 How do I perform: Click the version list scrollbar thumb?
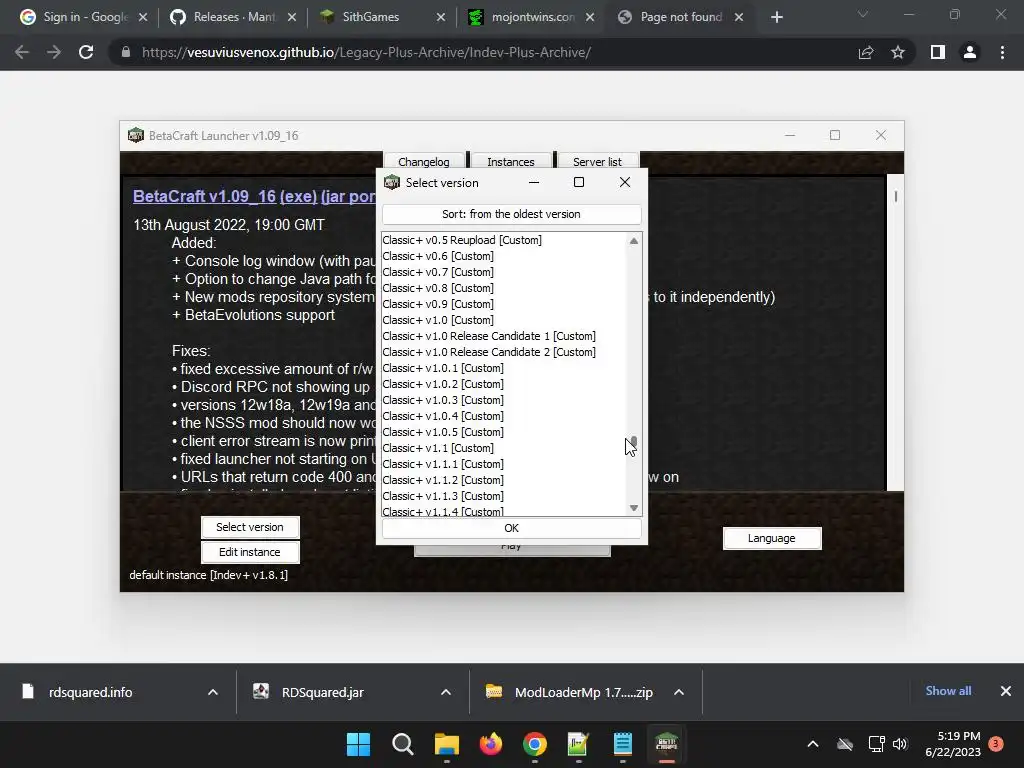tap(633, 443)
